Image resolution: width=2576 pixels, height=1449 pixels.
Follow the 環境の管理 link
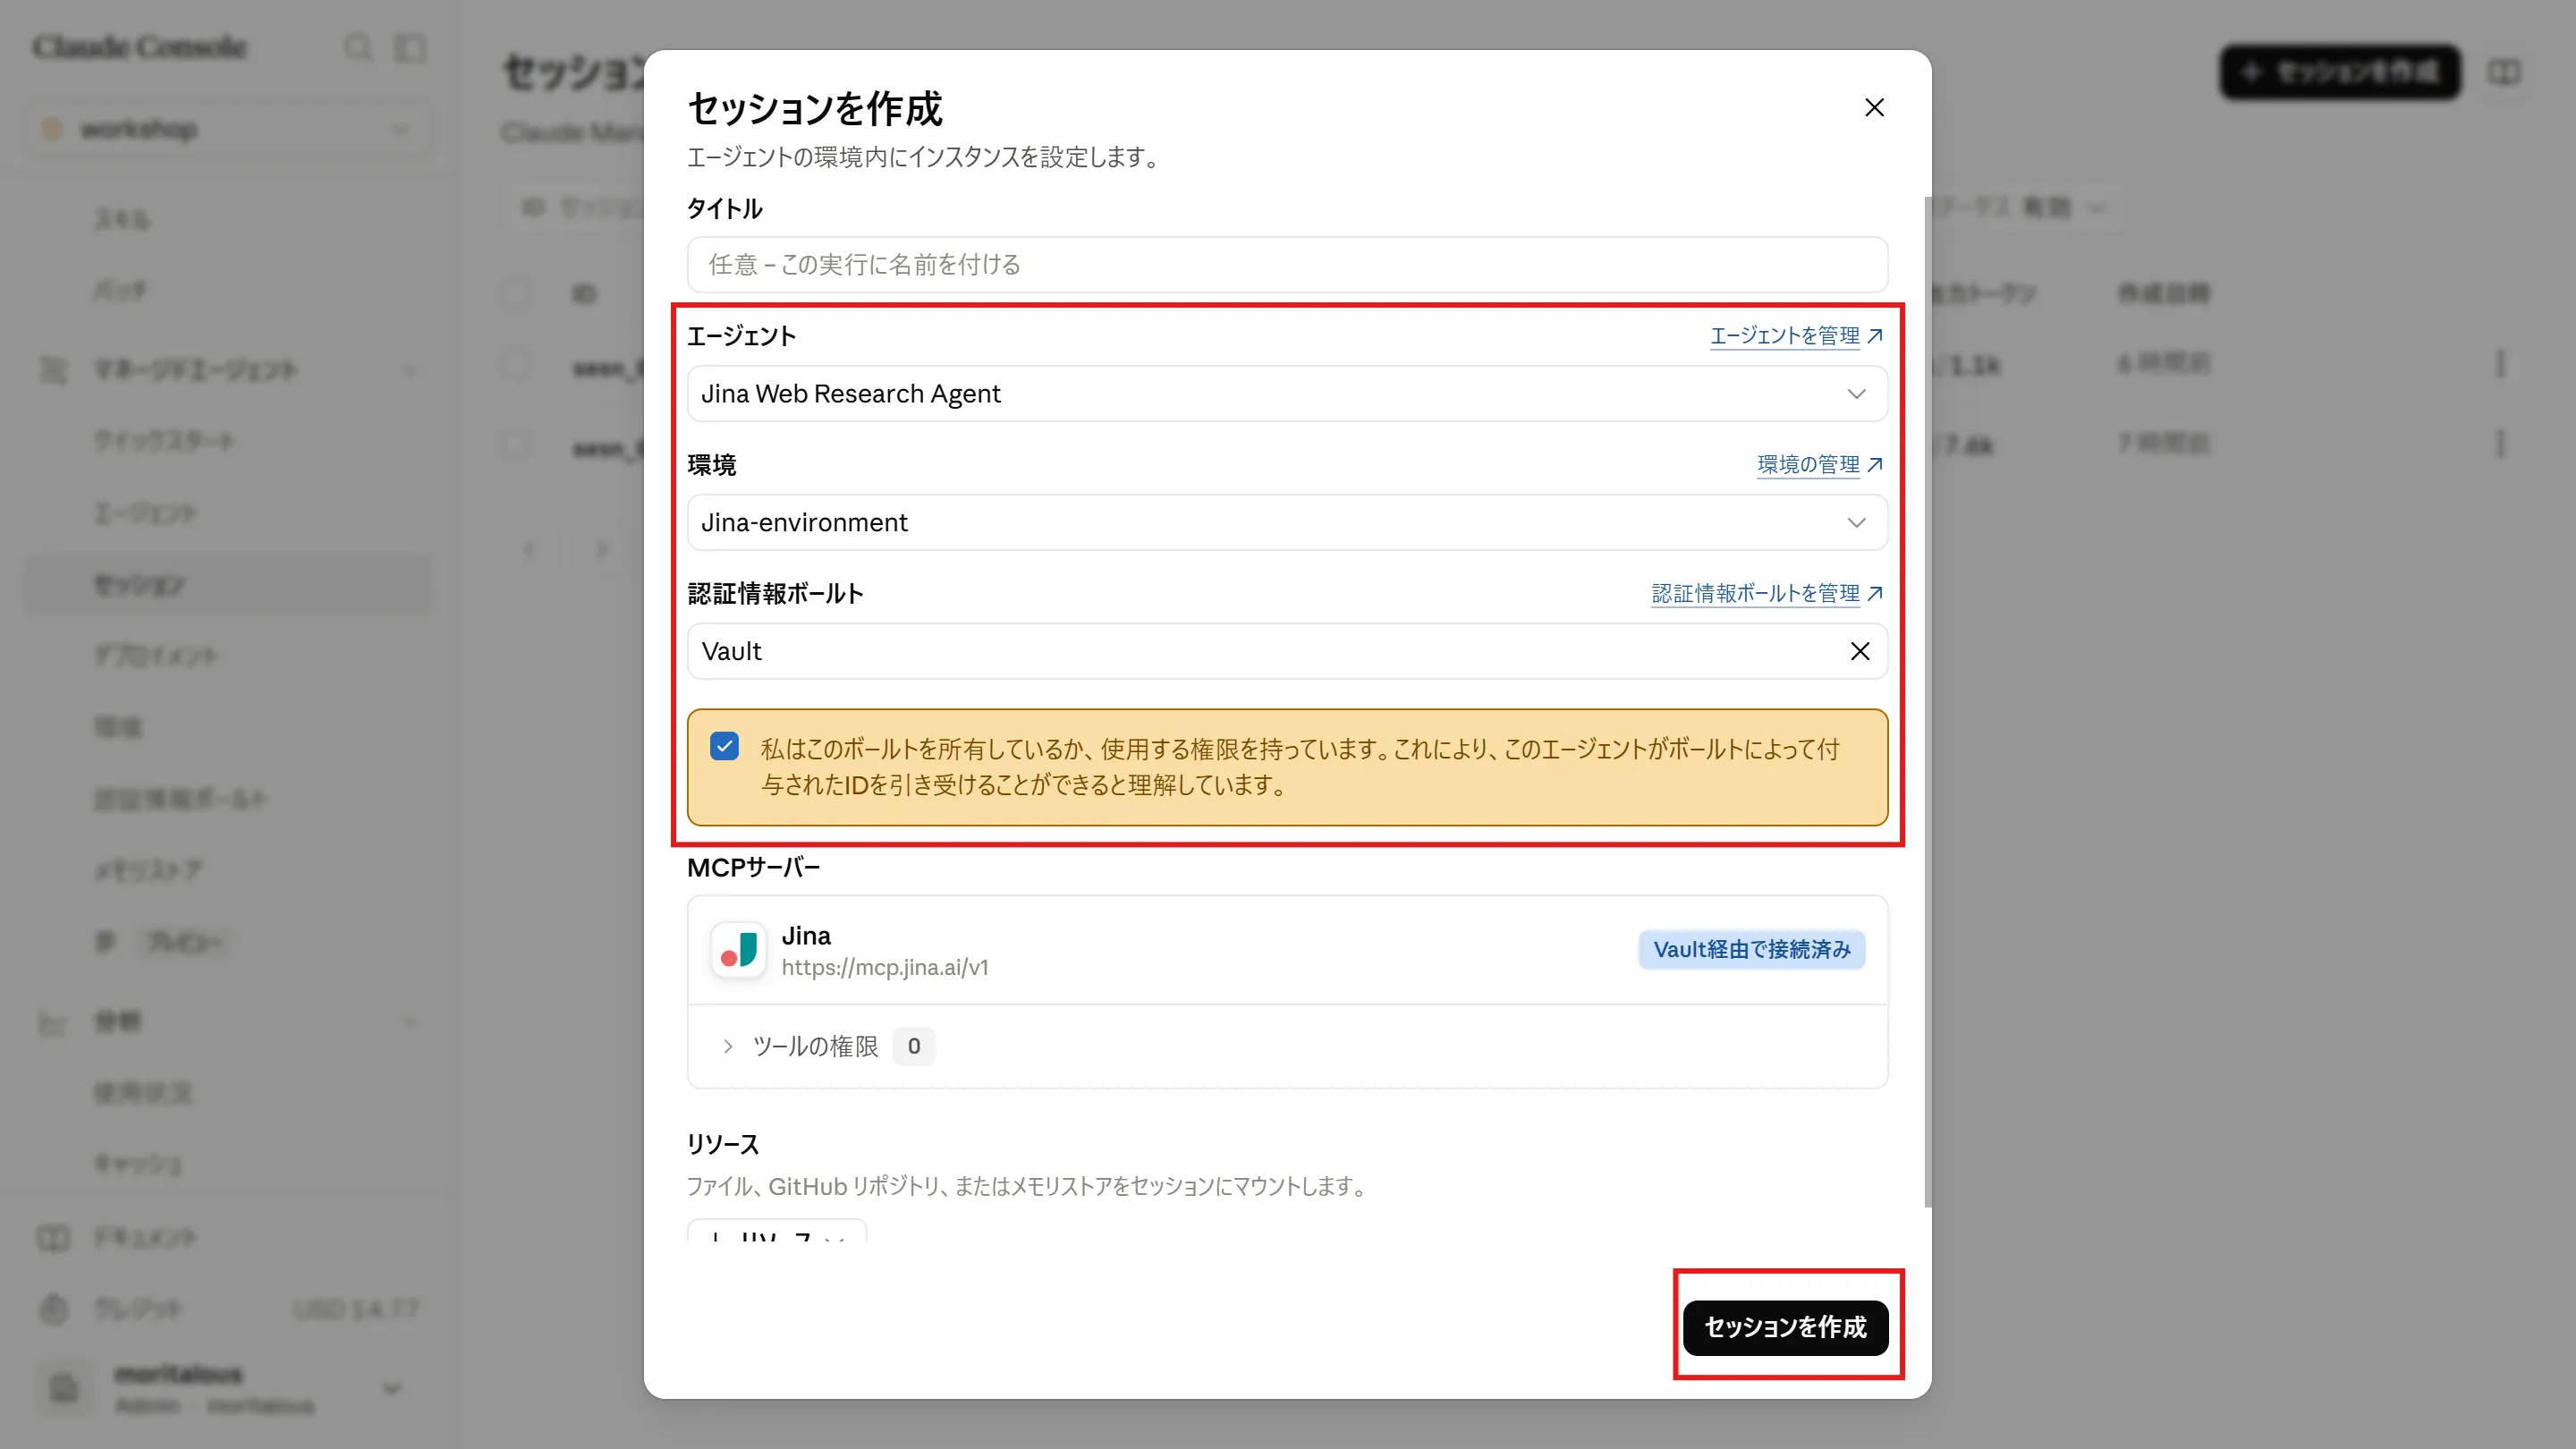tap(1820, 465)
